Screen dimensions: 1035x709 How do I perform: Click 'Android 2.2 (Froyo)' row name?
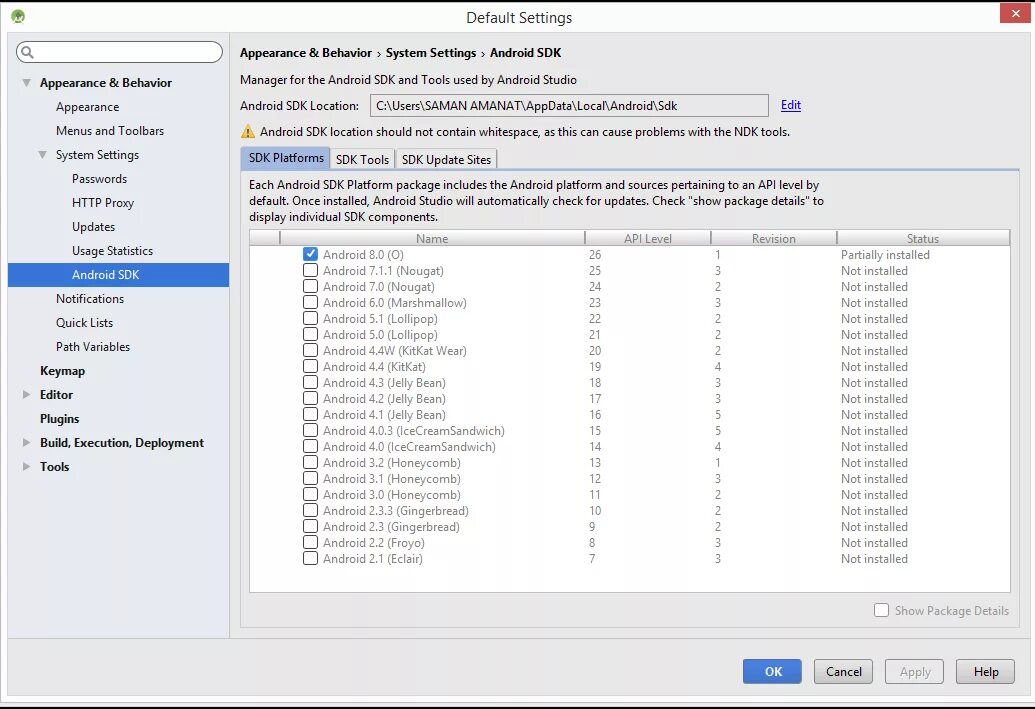click(x=374, y=543)
